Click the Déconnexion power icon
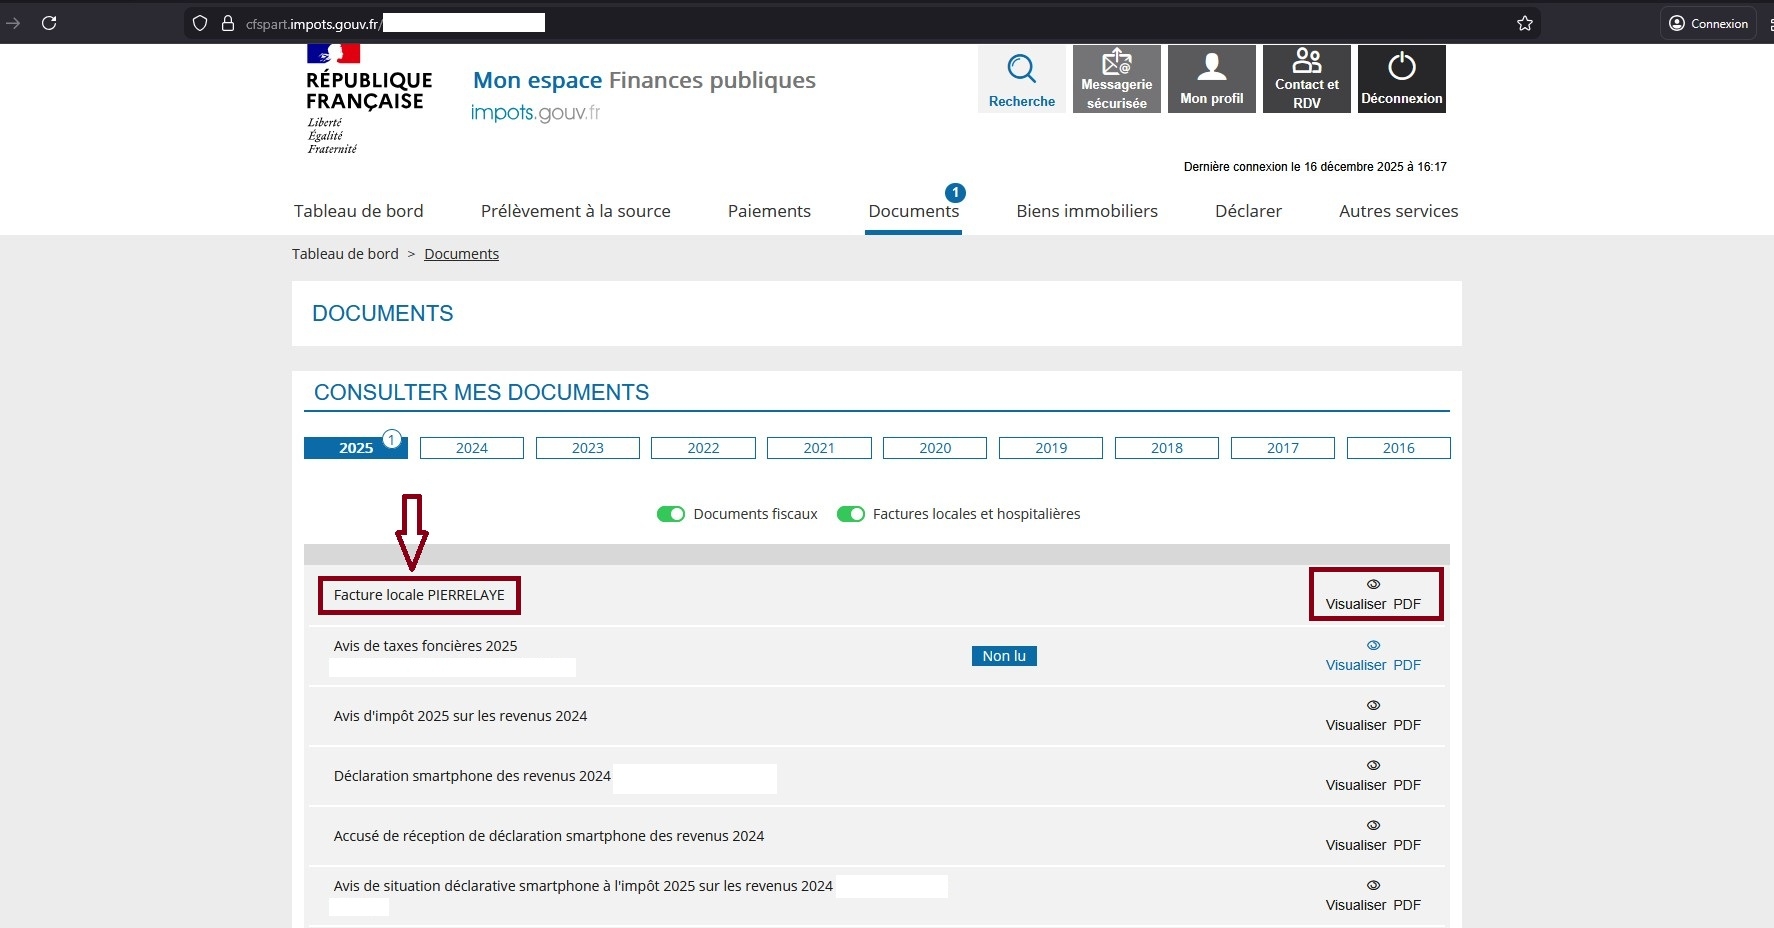 point(1401,67)
